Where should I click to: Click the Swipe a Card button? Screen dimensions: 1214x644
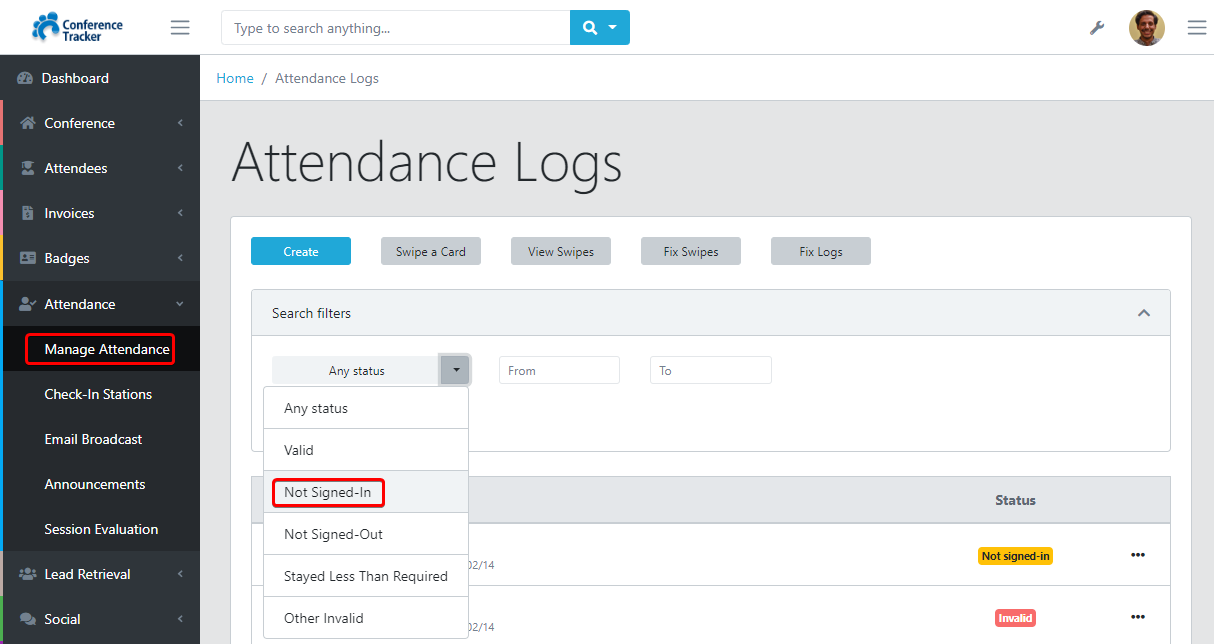point(431,251)
